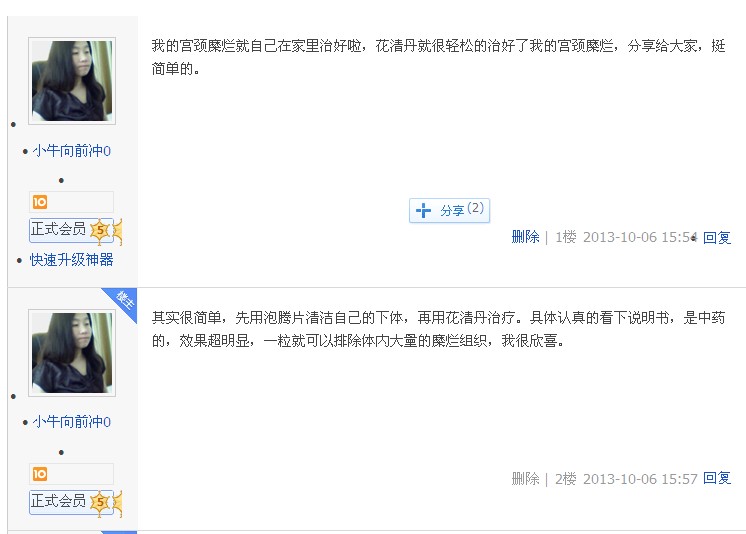This screenshot has width=746, height=534.
Task: Open second post author's avatar photo
Action: (x=72, y=353)
